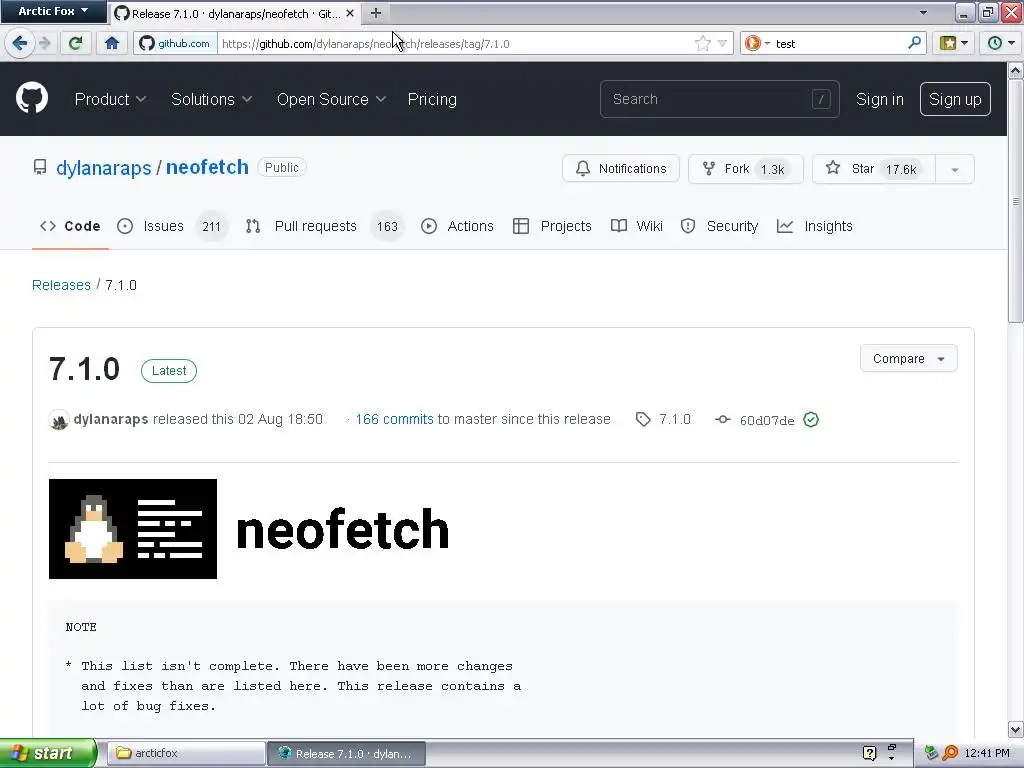Open the Security tab
1024x768 pixels.
tap(719, 226)
